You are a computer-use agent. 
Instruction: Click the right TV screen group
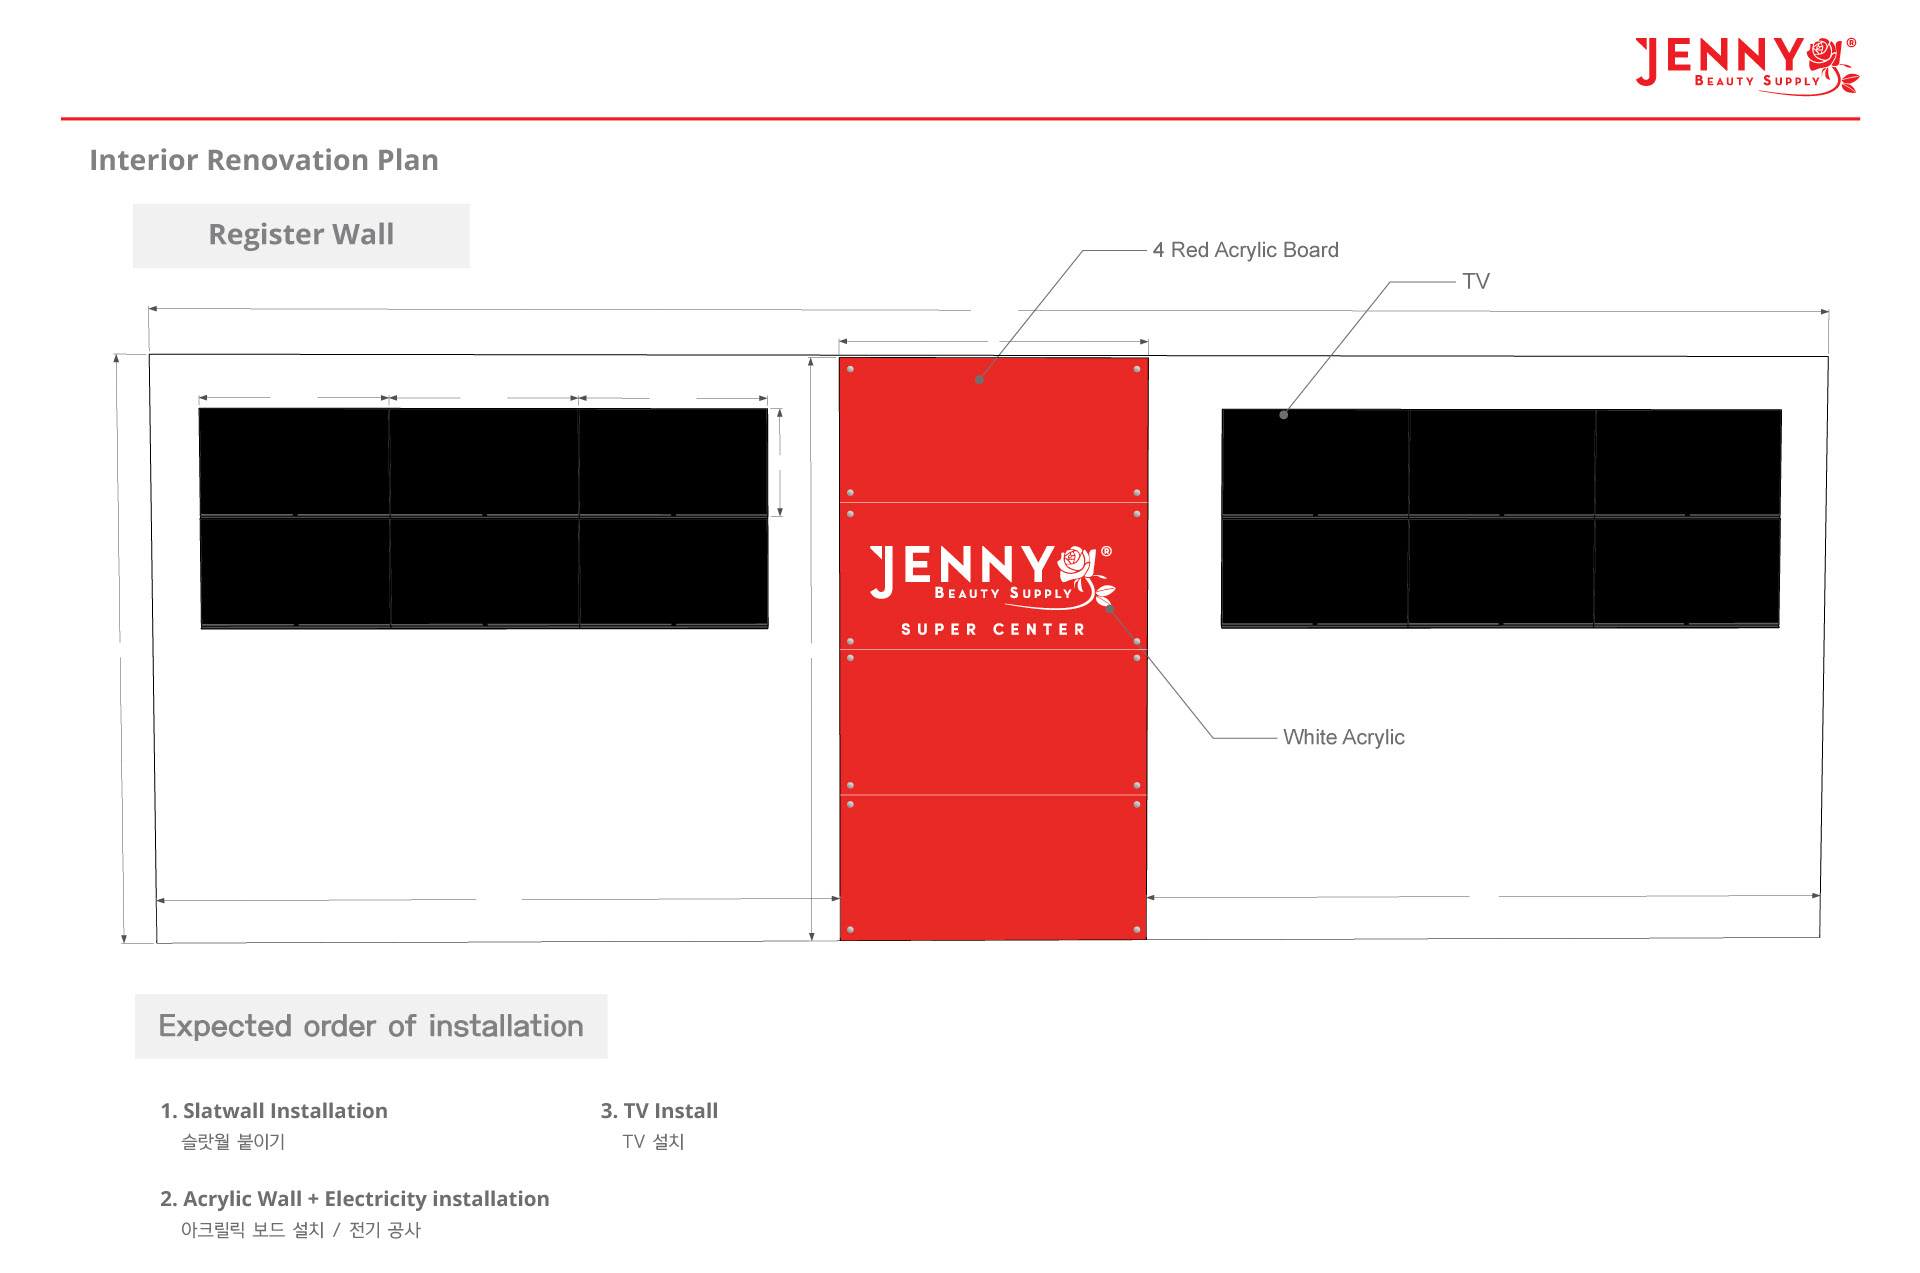coord(1501,518)
